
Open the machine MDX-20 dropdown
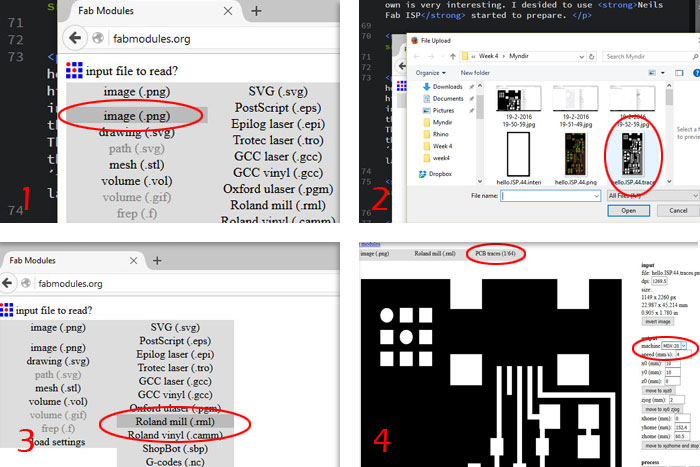pos(674,346)
